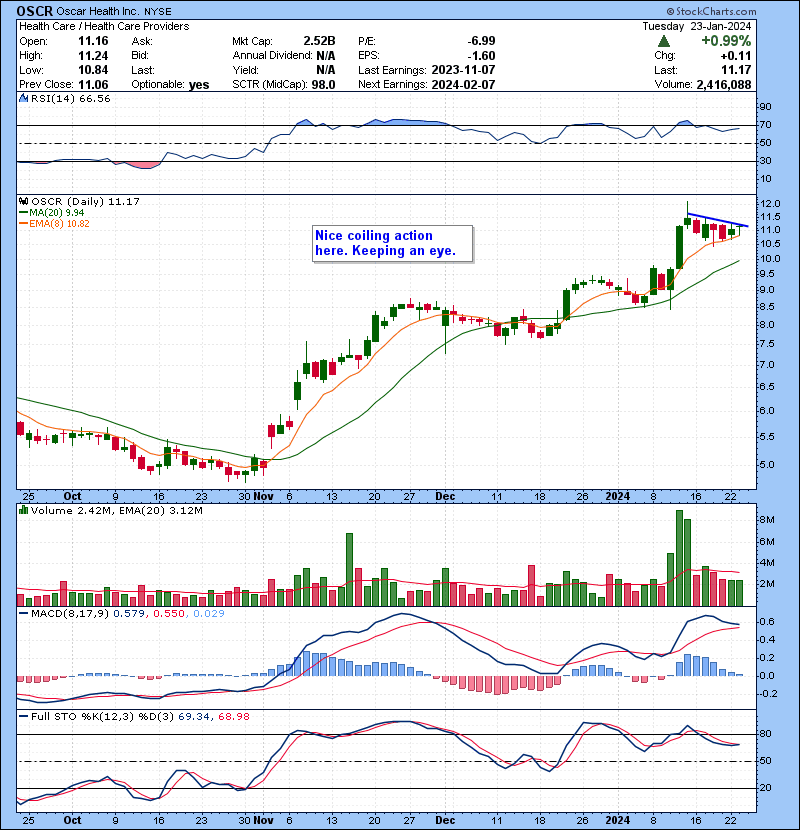This screenshot has width=800, height=830.
Task: Click the High value 11.24
Action: tap(93, 56)
